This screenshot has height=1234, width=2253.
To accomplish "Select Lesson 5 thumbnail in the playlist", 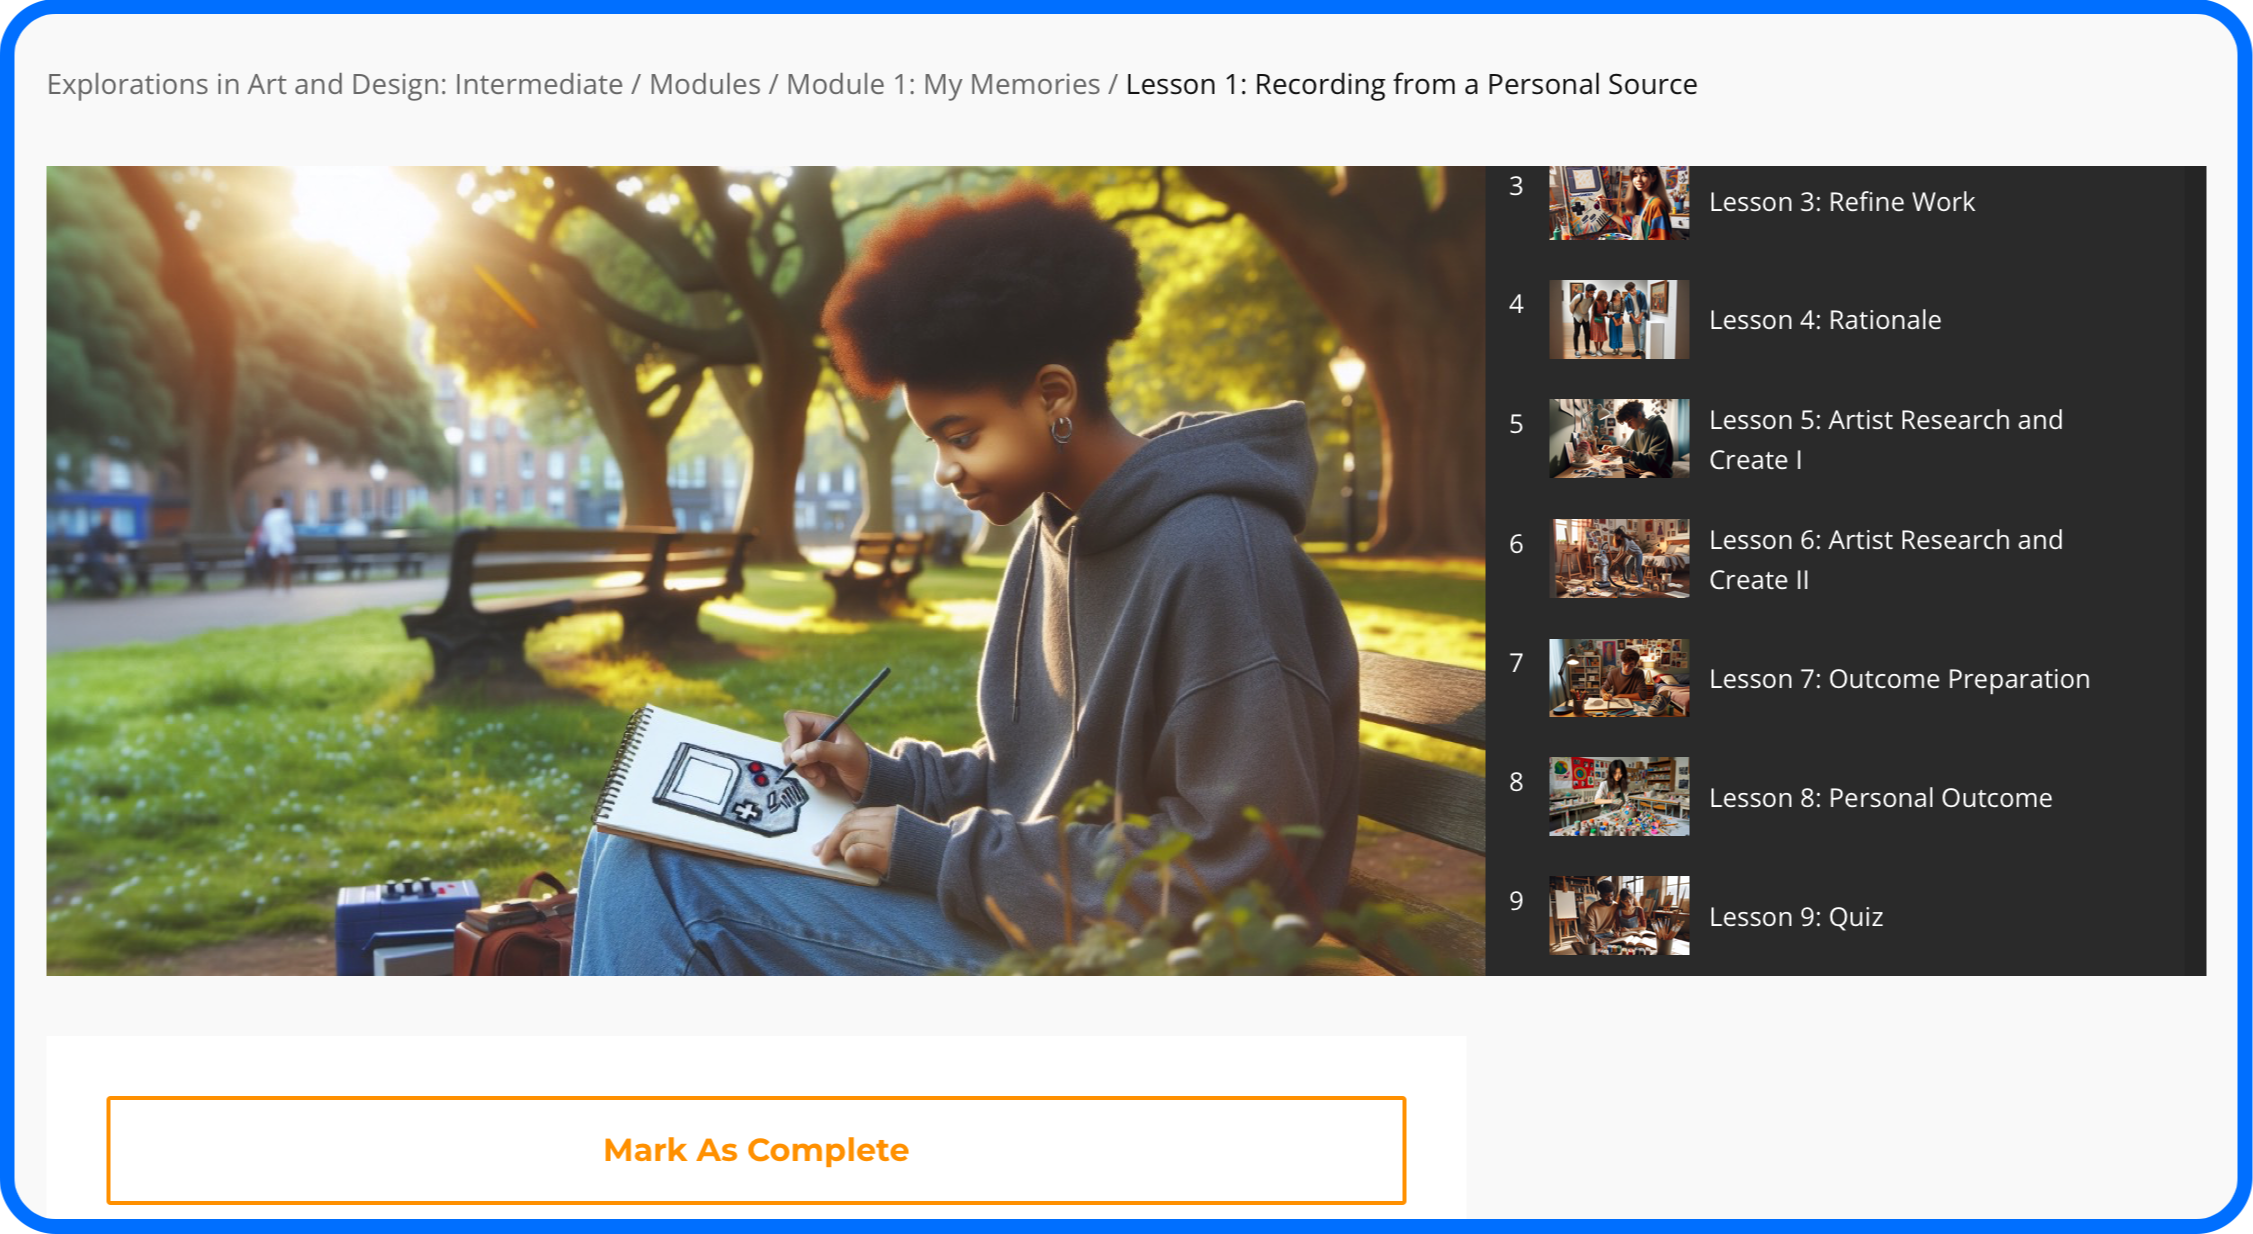I will pos(1618,439).
